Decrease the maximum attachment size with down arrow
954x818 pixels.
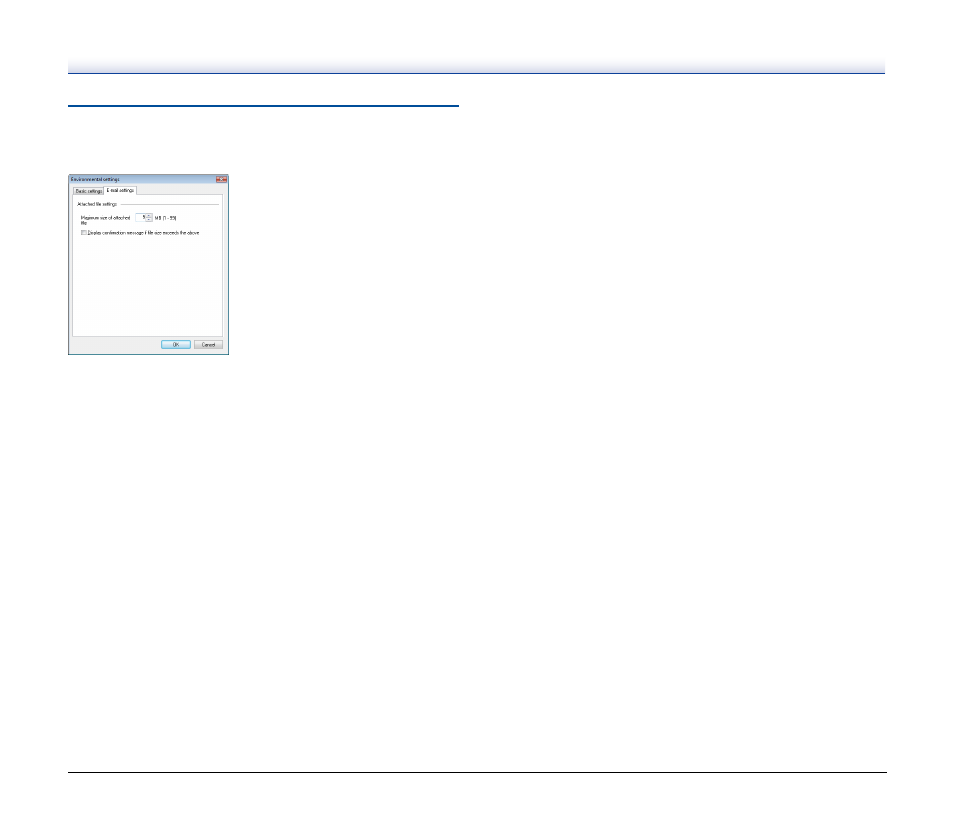coord(149,220)
